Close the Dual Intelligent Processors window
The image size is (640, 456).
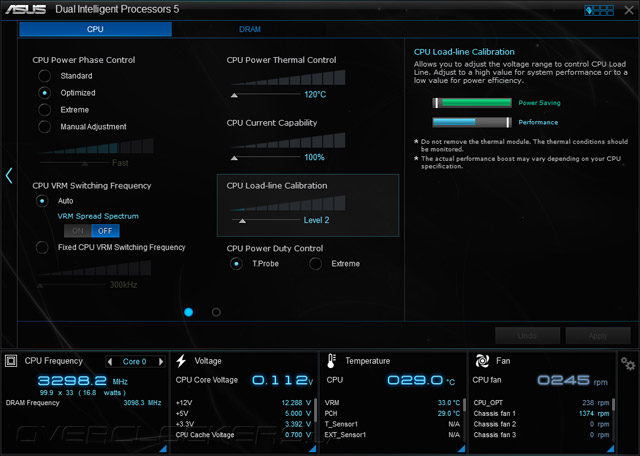[629, 10]
